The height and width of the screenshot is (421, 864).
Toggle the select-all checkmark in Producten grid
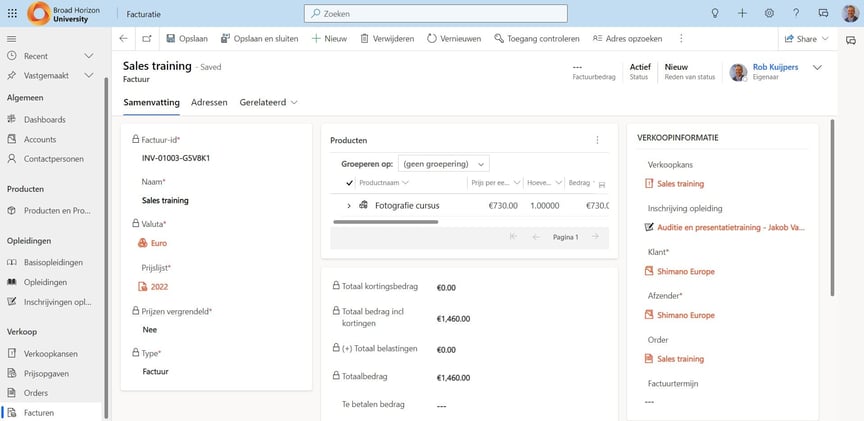click(x=349, y=183)
